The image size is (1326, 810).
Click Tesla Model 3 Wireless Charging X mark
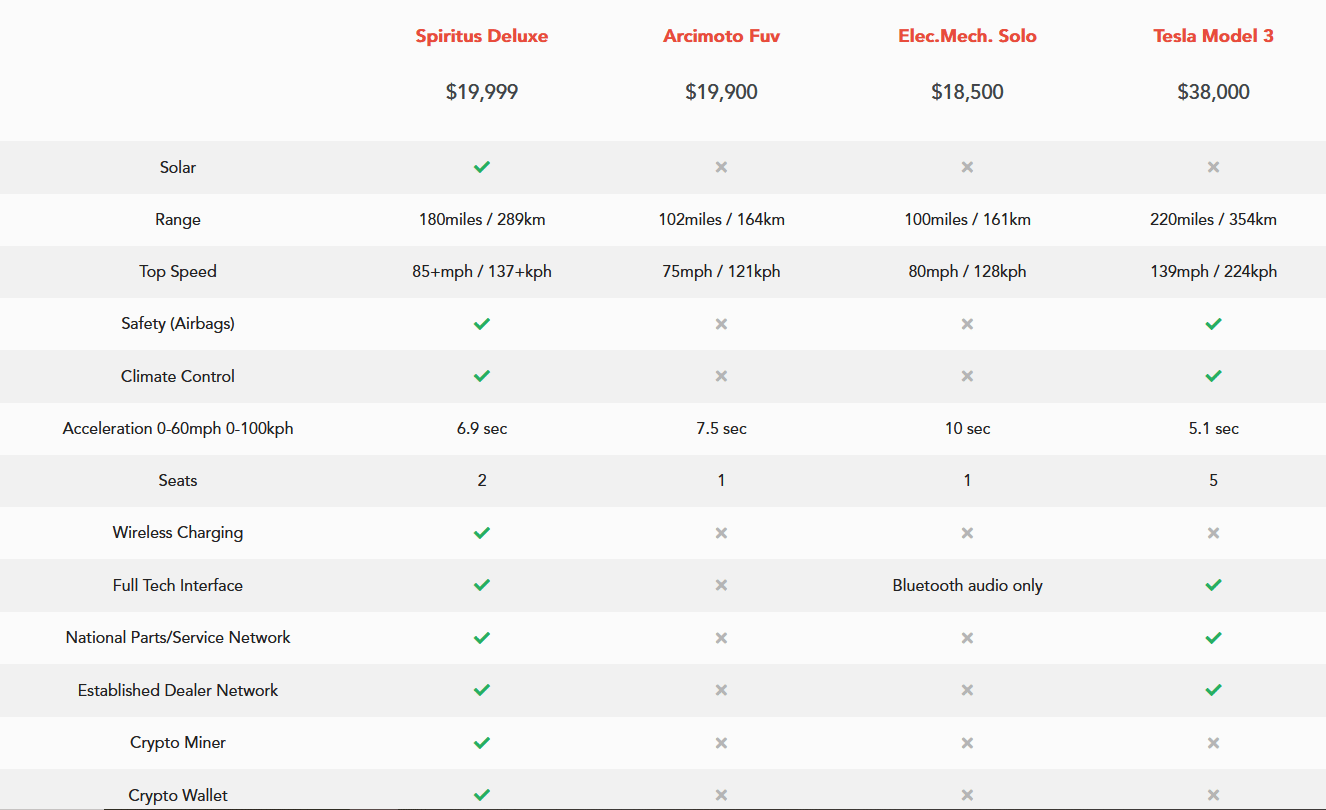click(1213, 533)
